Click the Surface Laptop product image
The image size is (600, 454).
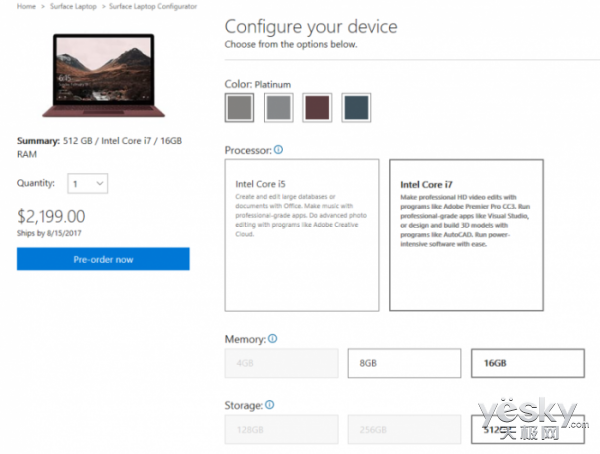103,75
